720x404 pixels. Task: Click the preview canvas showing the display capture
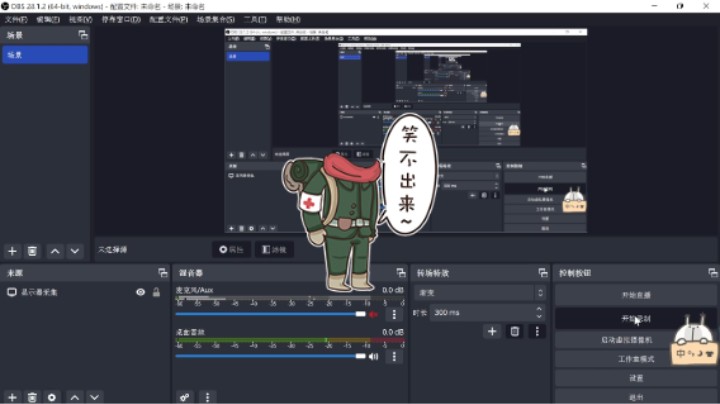(405, 131)
